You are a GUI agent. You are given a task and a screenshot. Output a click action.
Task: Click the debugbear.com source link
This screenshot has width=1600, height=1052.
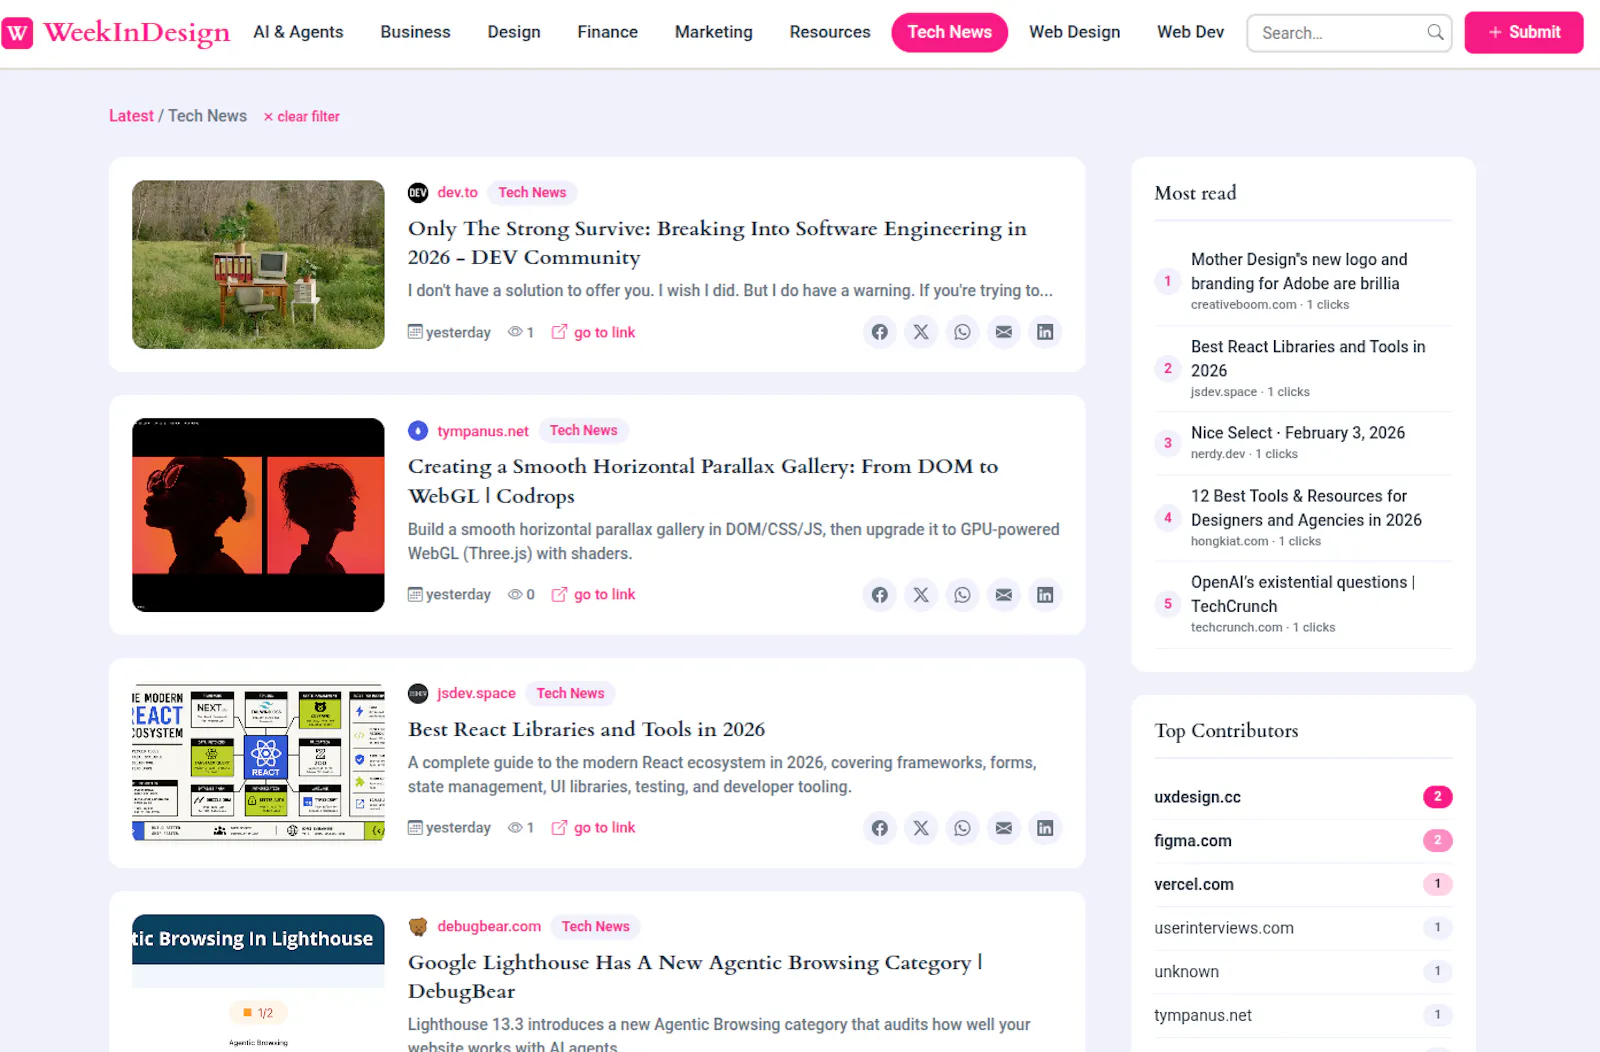click(x=489, y=927)
